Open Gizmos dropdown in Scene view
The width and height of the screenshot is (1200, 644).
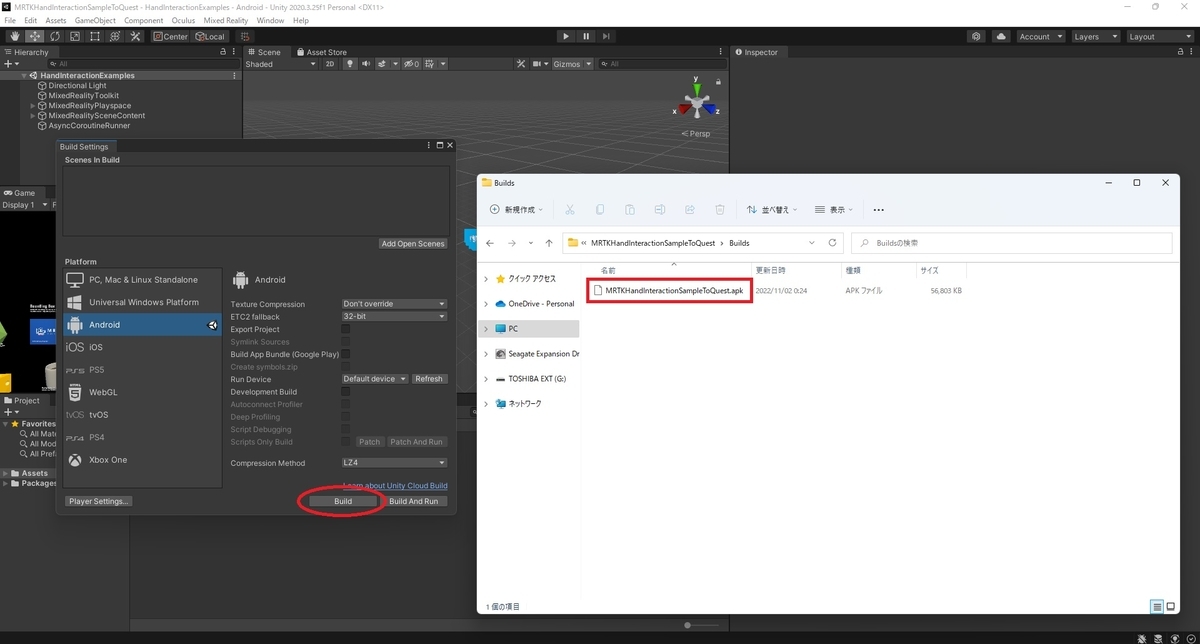(573, 64)
